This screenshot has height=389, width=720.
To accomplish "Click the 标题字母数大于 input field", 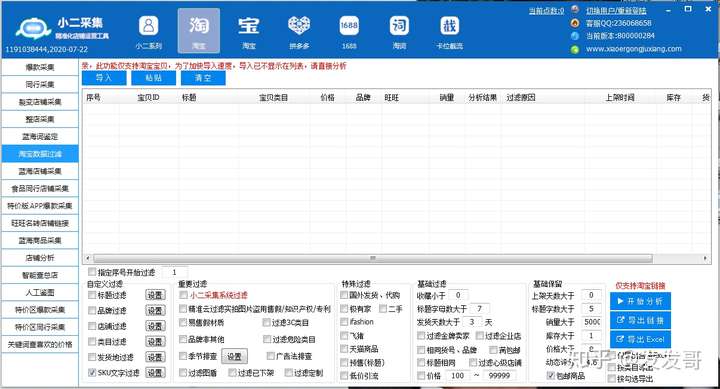I will coord(479,309).
